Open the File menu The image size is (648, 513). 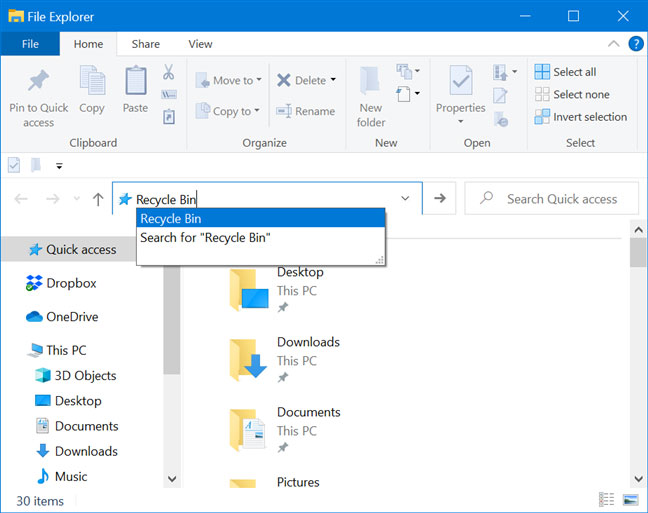pos(30,44)
